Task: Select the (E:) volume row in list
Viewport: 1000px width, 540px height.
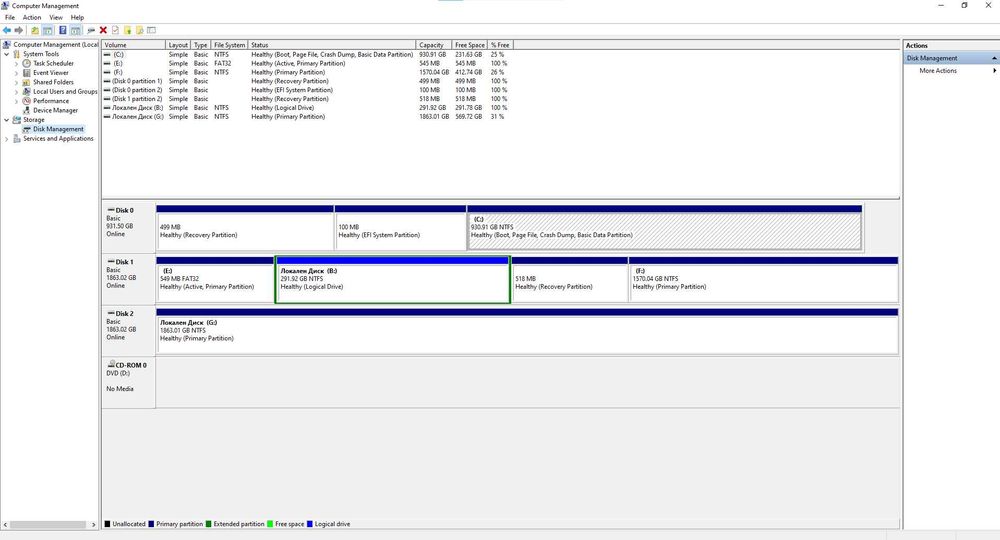Action: point(309,64)
